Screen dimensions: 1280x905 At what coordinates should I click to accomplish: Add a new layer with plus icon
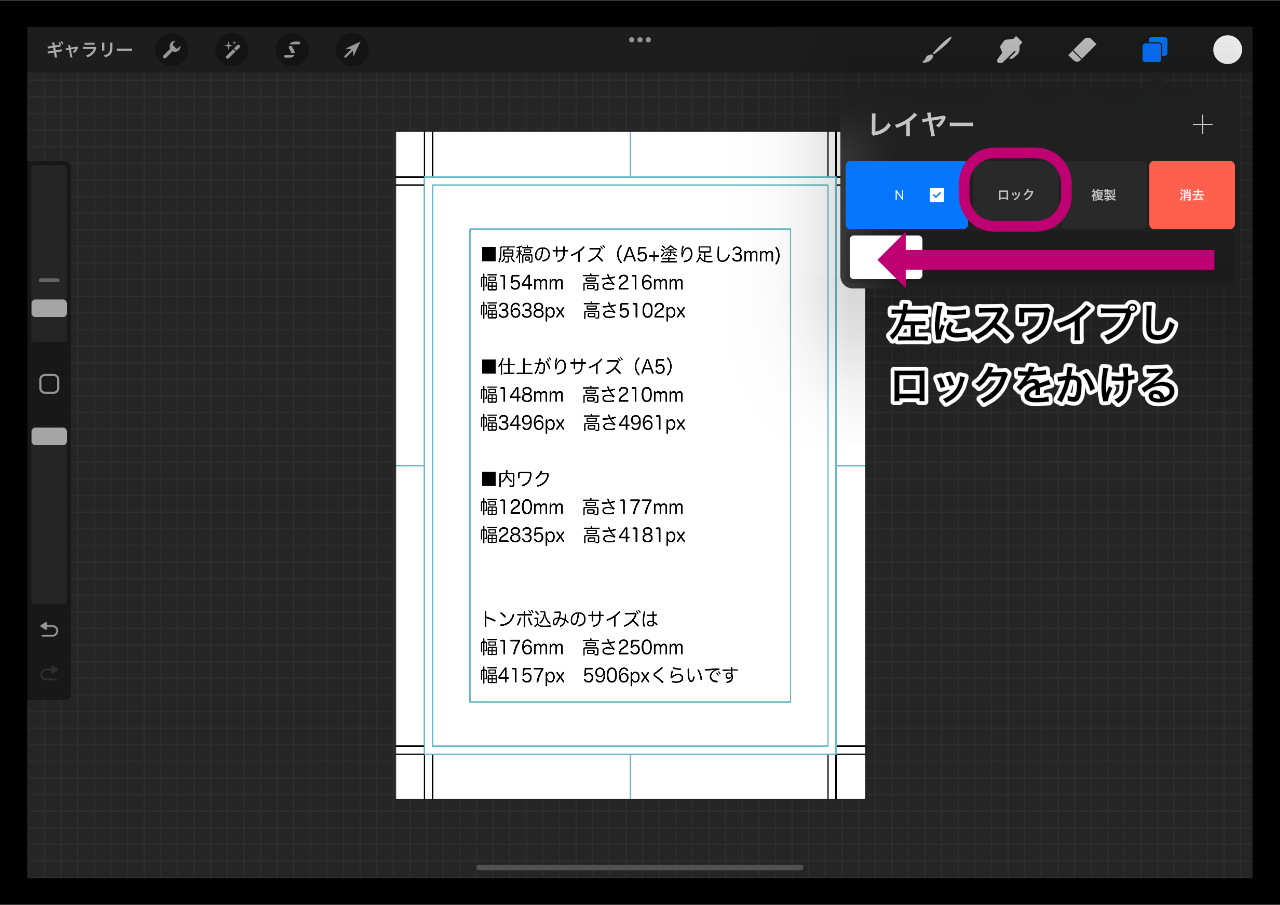[1202, 124]
